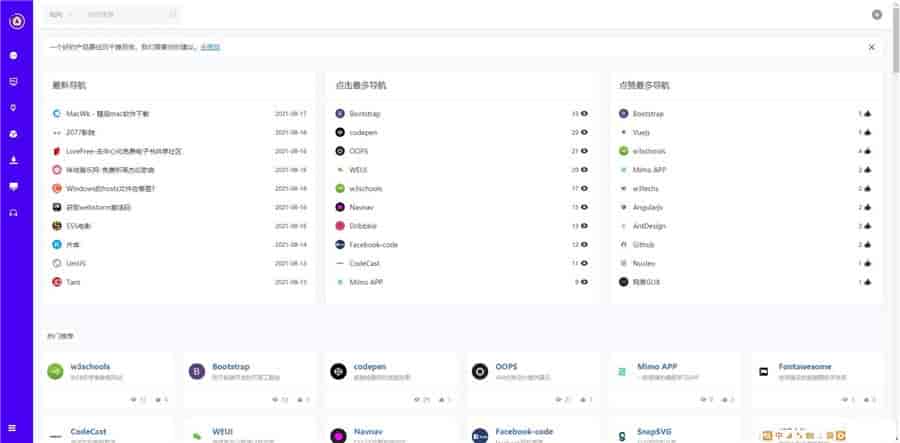Click the like icon on the codepen card
This screenshot has height=443, width=900.
pyautogui.click(x=441, y=399)
